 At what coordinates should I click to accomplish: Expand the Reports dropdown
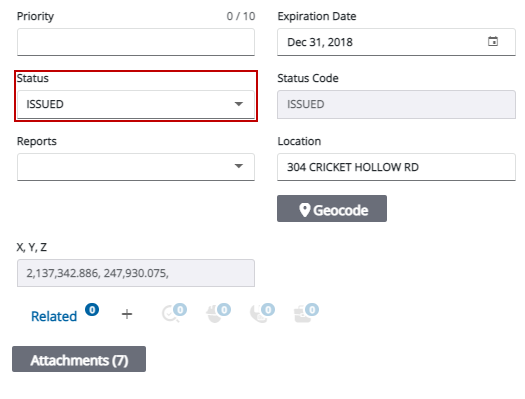click(x=136, y=167)
